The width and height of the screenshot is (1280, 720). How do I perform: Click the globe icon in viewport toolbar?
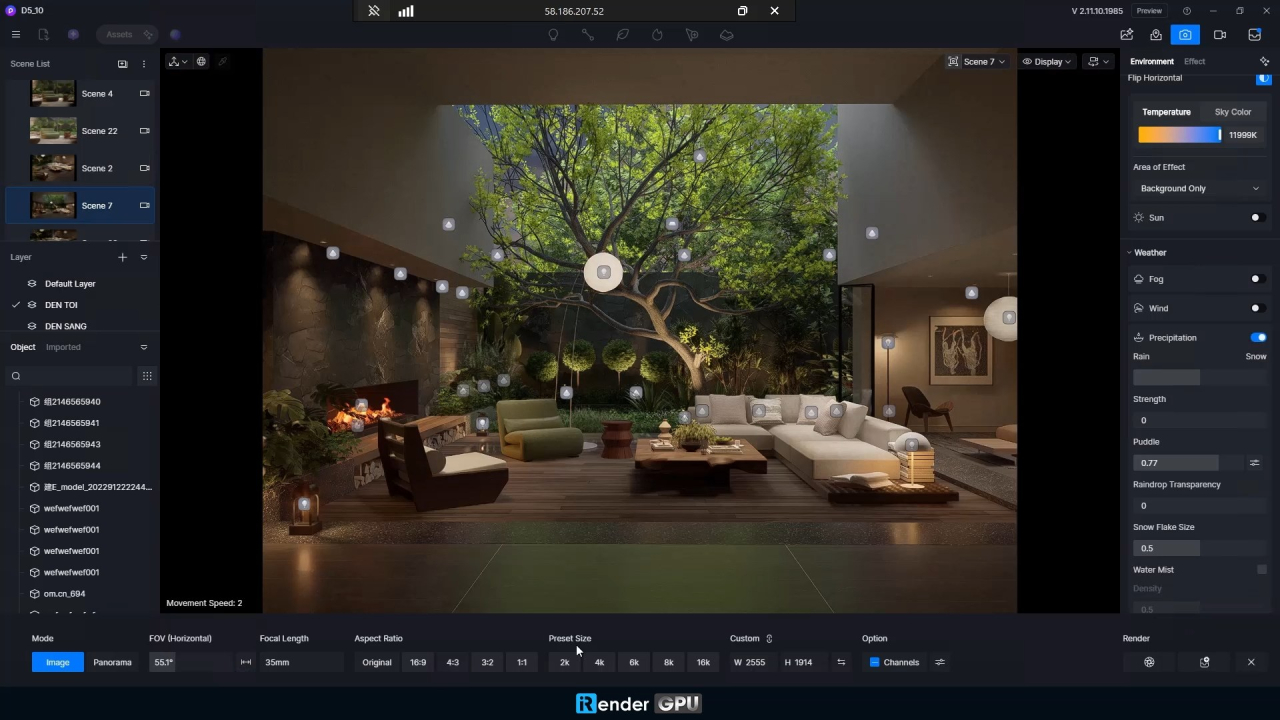(x=201, y=62)
